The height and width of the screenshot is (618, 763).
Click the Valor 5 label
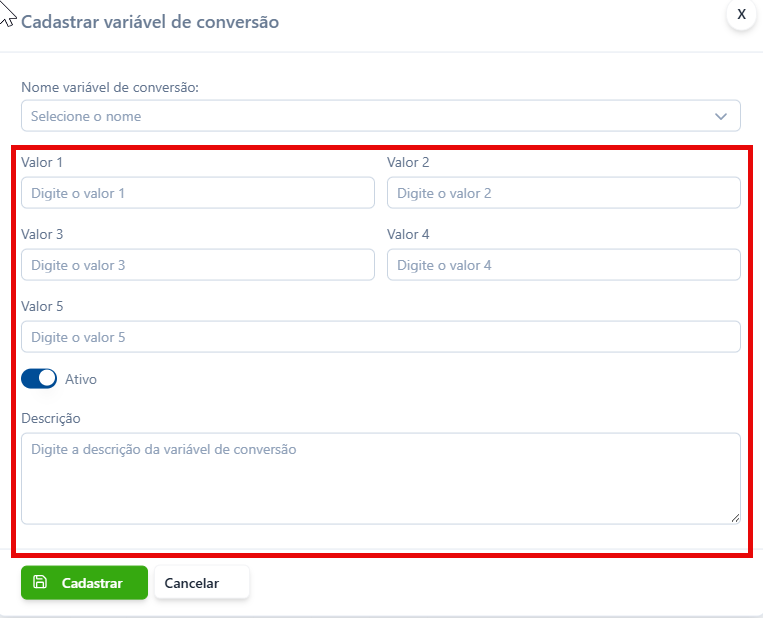tap(42, 307)
